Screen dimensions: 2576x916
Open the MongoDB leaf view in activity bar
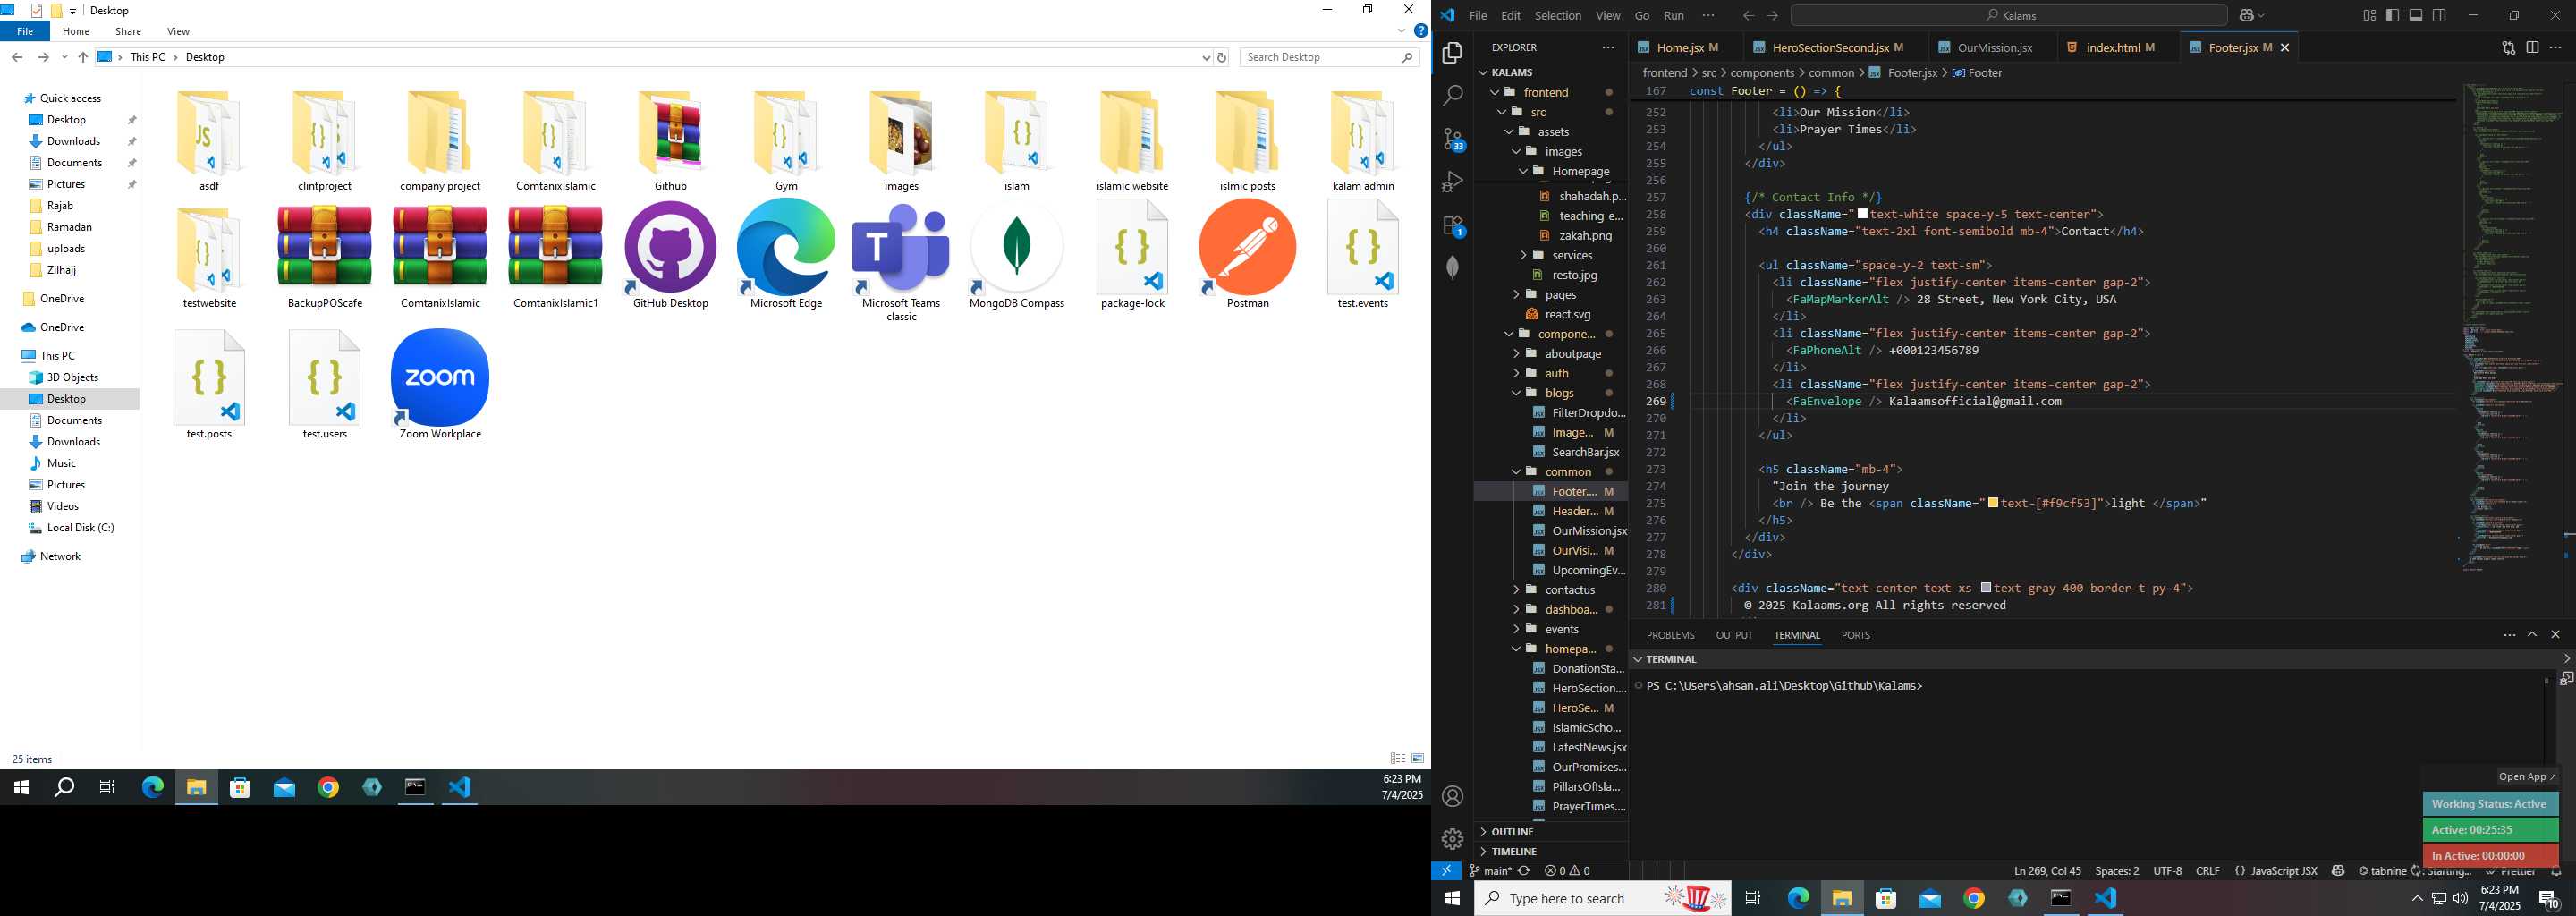tap(1452, 267)
